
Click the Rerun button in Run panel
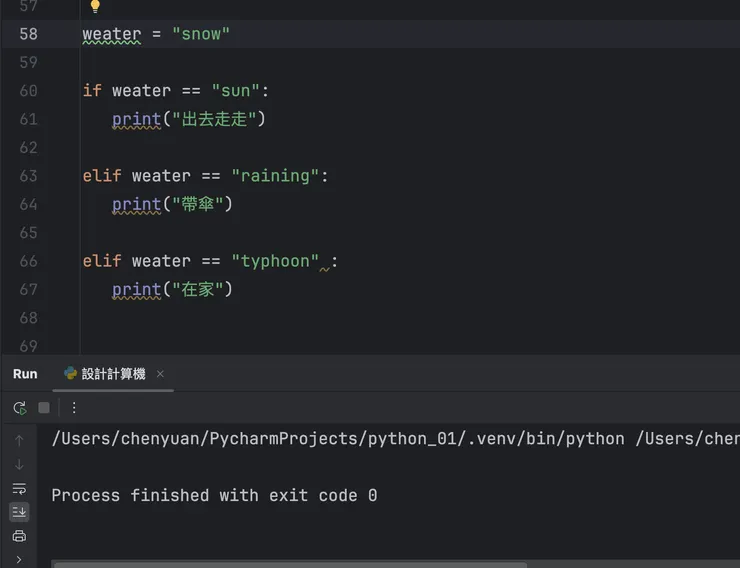19,408
